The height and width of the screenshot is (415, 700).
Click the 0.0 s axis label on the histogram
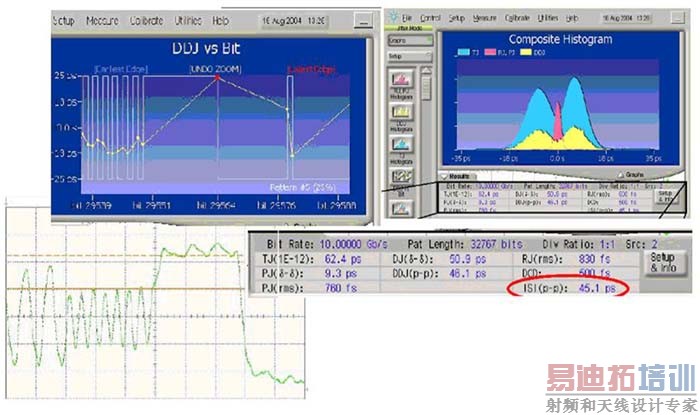coord(557,158)
